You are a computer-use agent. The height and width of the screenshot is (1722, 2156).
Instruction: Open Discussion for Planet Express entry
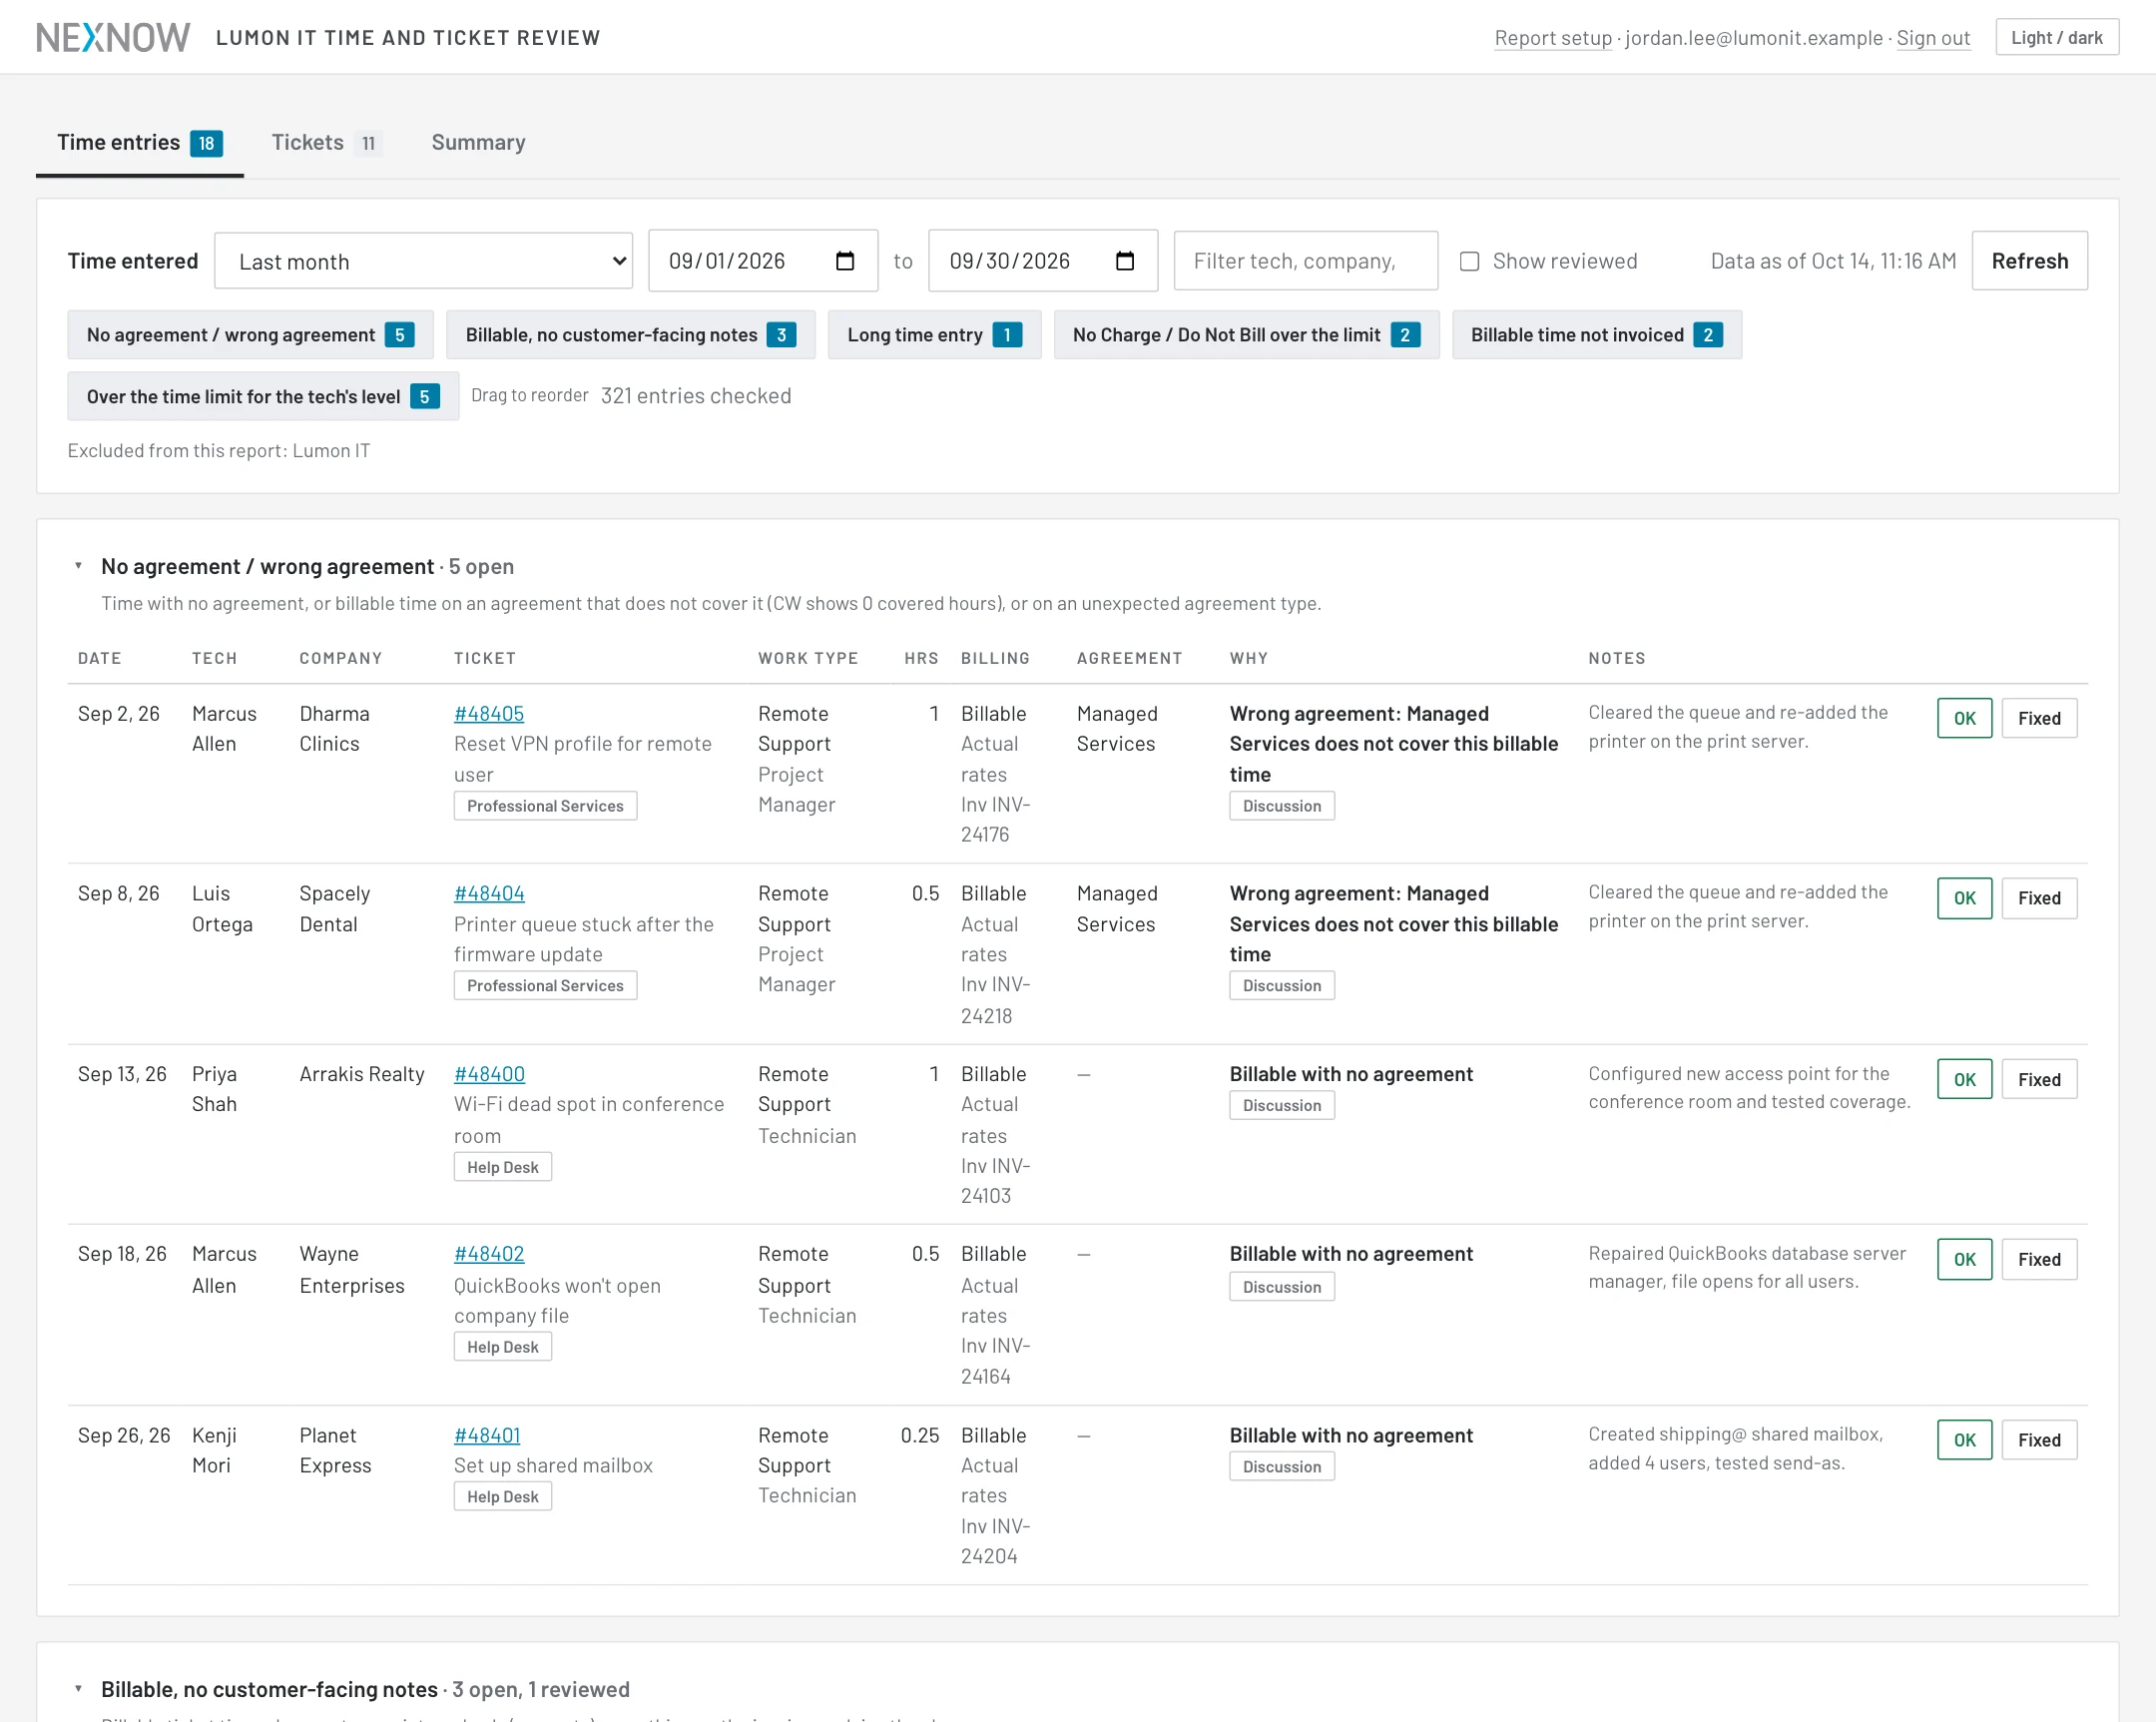1281,1467
